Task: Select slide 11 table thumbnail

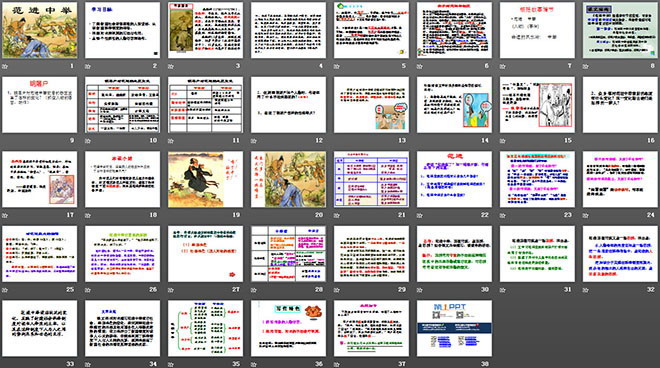Action: pyautogui.click(x=205, y=105)
